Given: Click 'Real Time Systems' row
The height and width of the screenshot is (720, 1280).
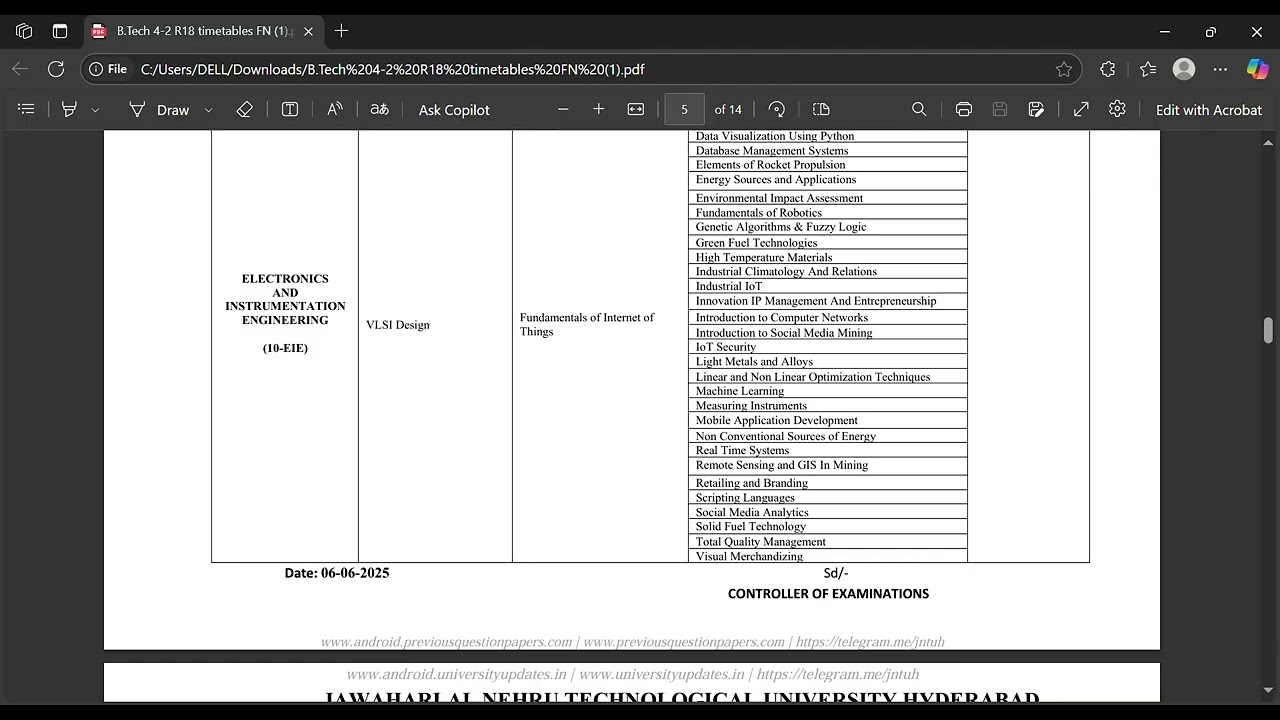Looking at the screenshot, I should coord(827,450).
